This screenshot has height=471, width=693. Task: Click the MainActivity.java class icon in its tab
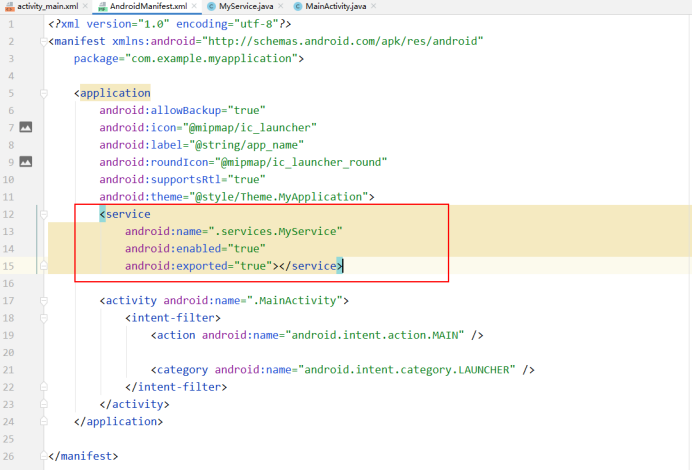tap(298, 6)
